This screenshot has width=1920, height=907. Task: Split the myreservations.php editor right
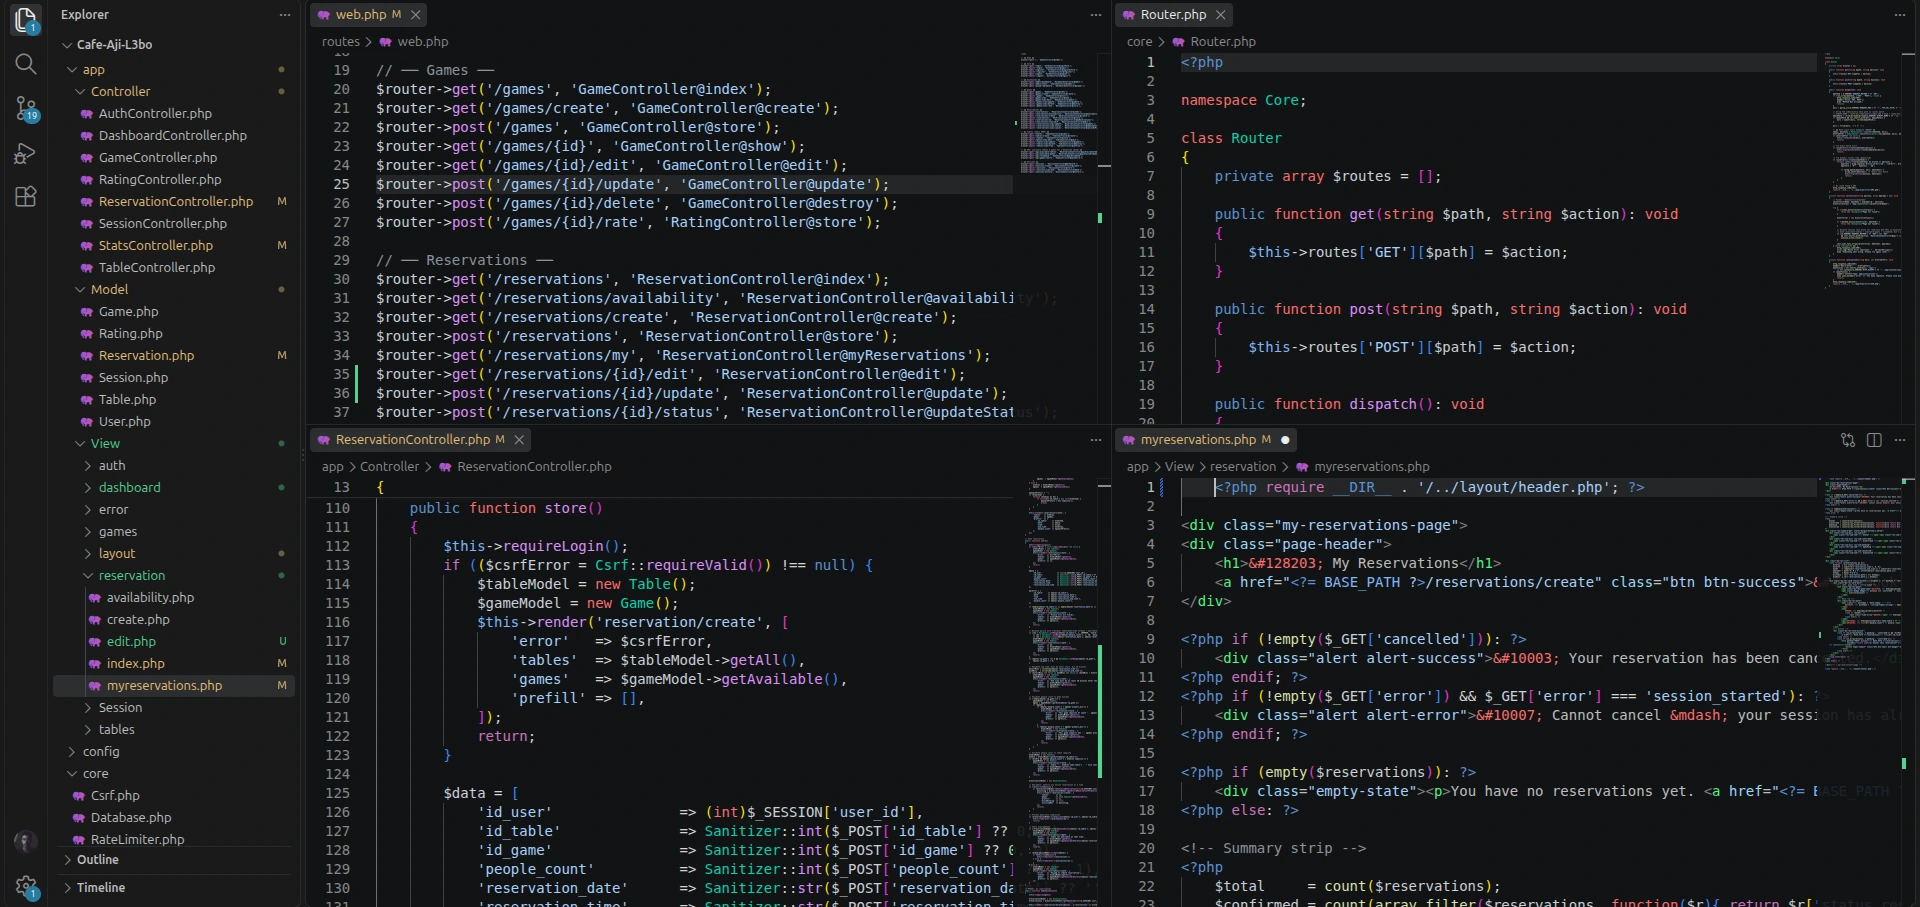click(1874, 440)
